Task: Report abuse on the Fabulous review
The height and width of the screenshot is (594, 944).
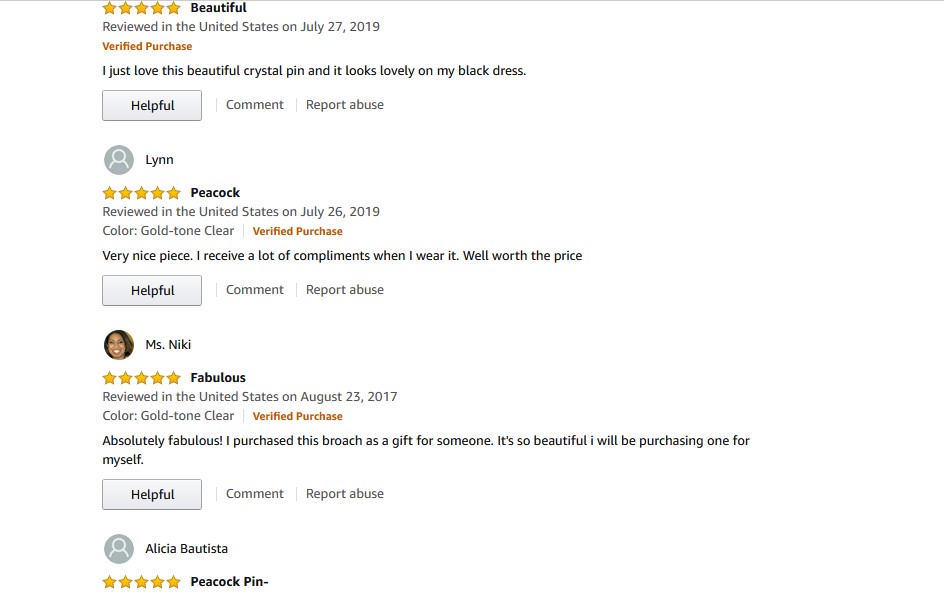Action: [x=344, y=494]
